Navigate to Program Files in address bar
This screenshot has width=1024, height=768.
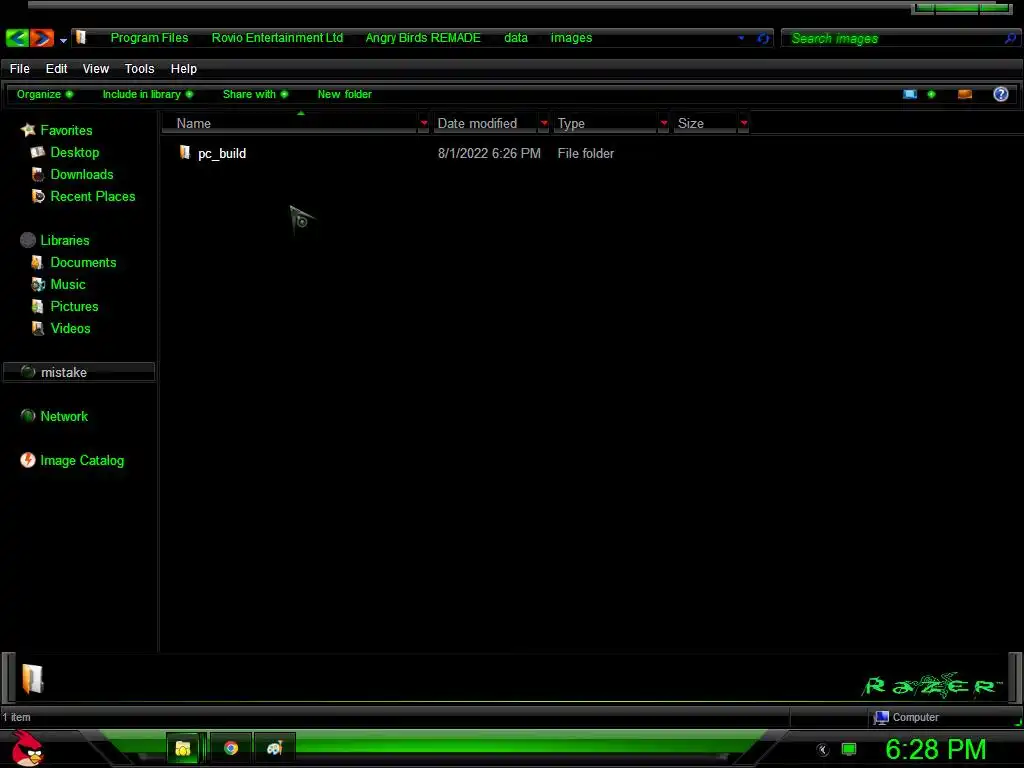pos(149,38)
